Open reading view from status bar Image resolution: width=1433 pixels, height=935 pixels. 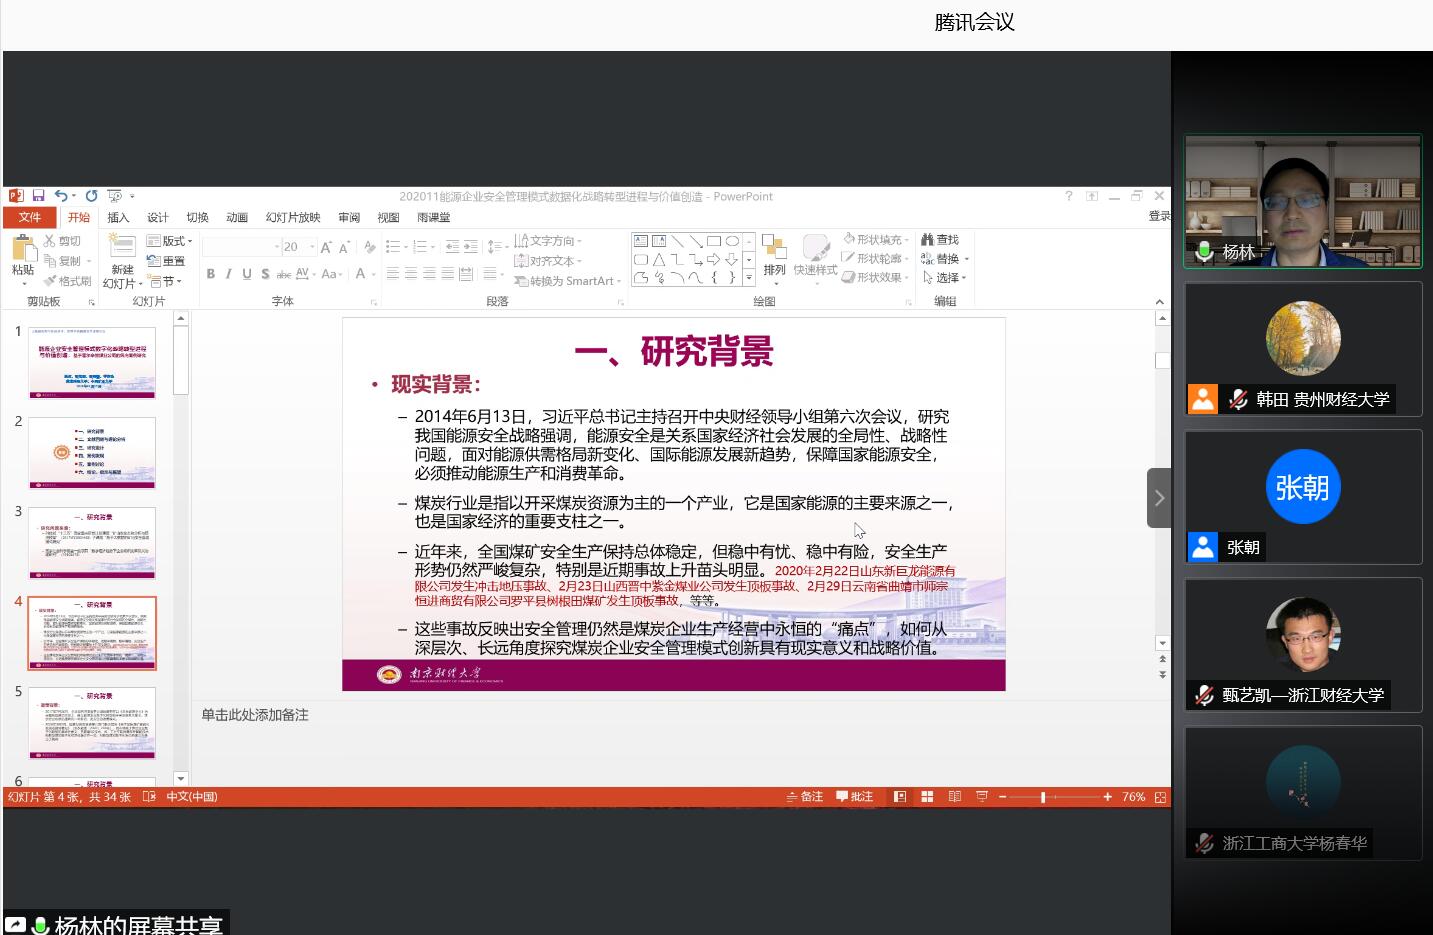pos(954,797)
